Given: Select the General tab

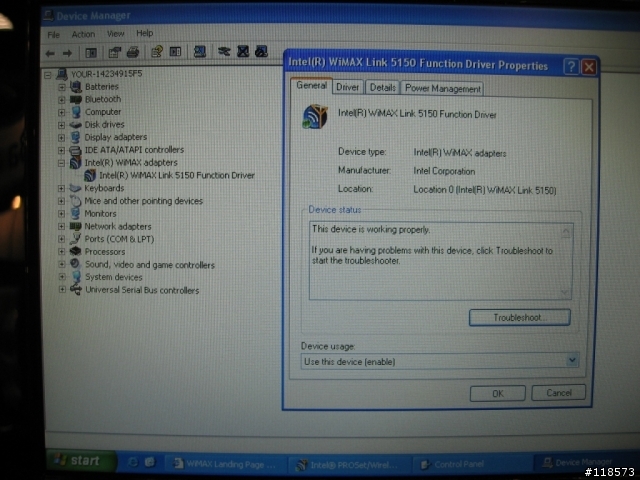Looking at the screenshot, I should click(311, 85).
